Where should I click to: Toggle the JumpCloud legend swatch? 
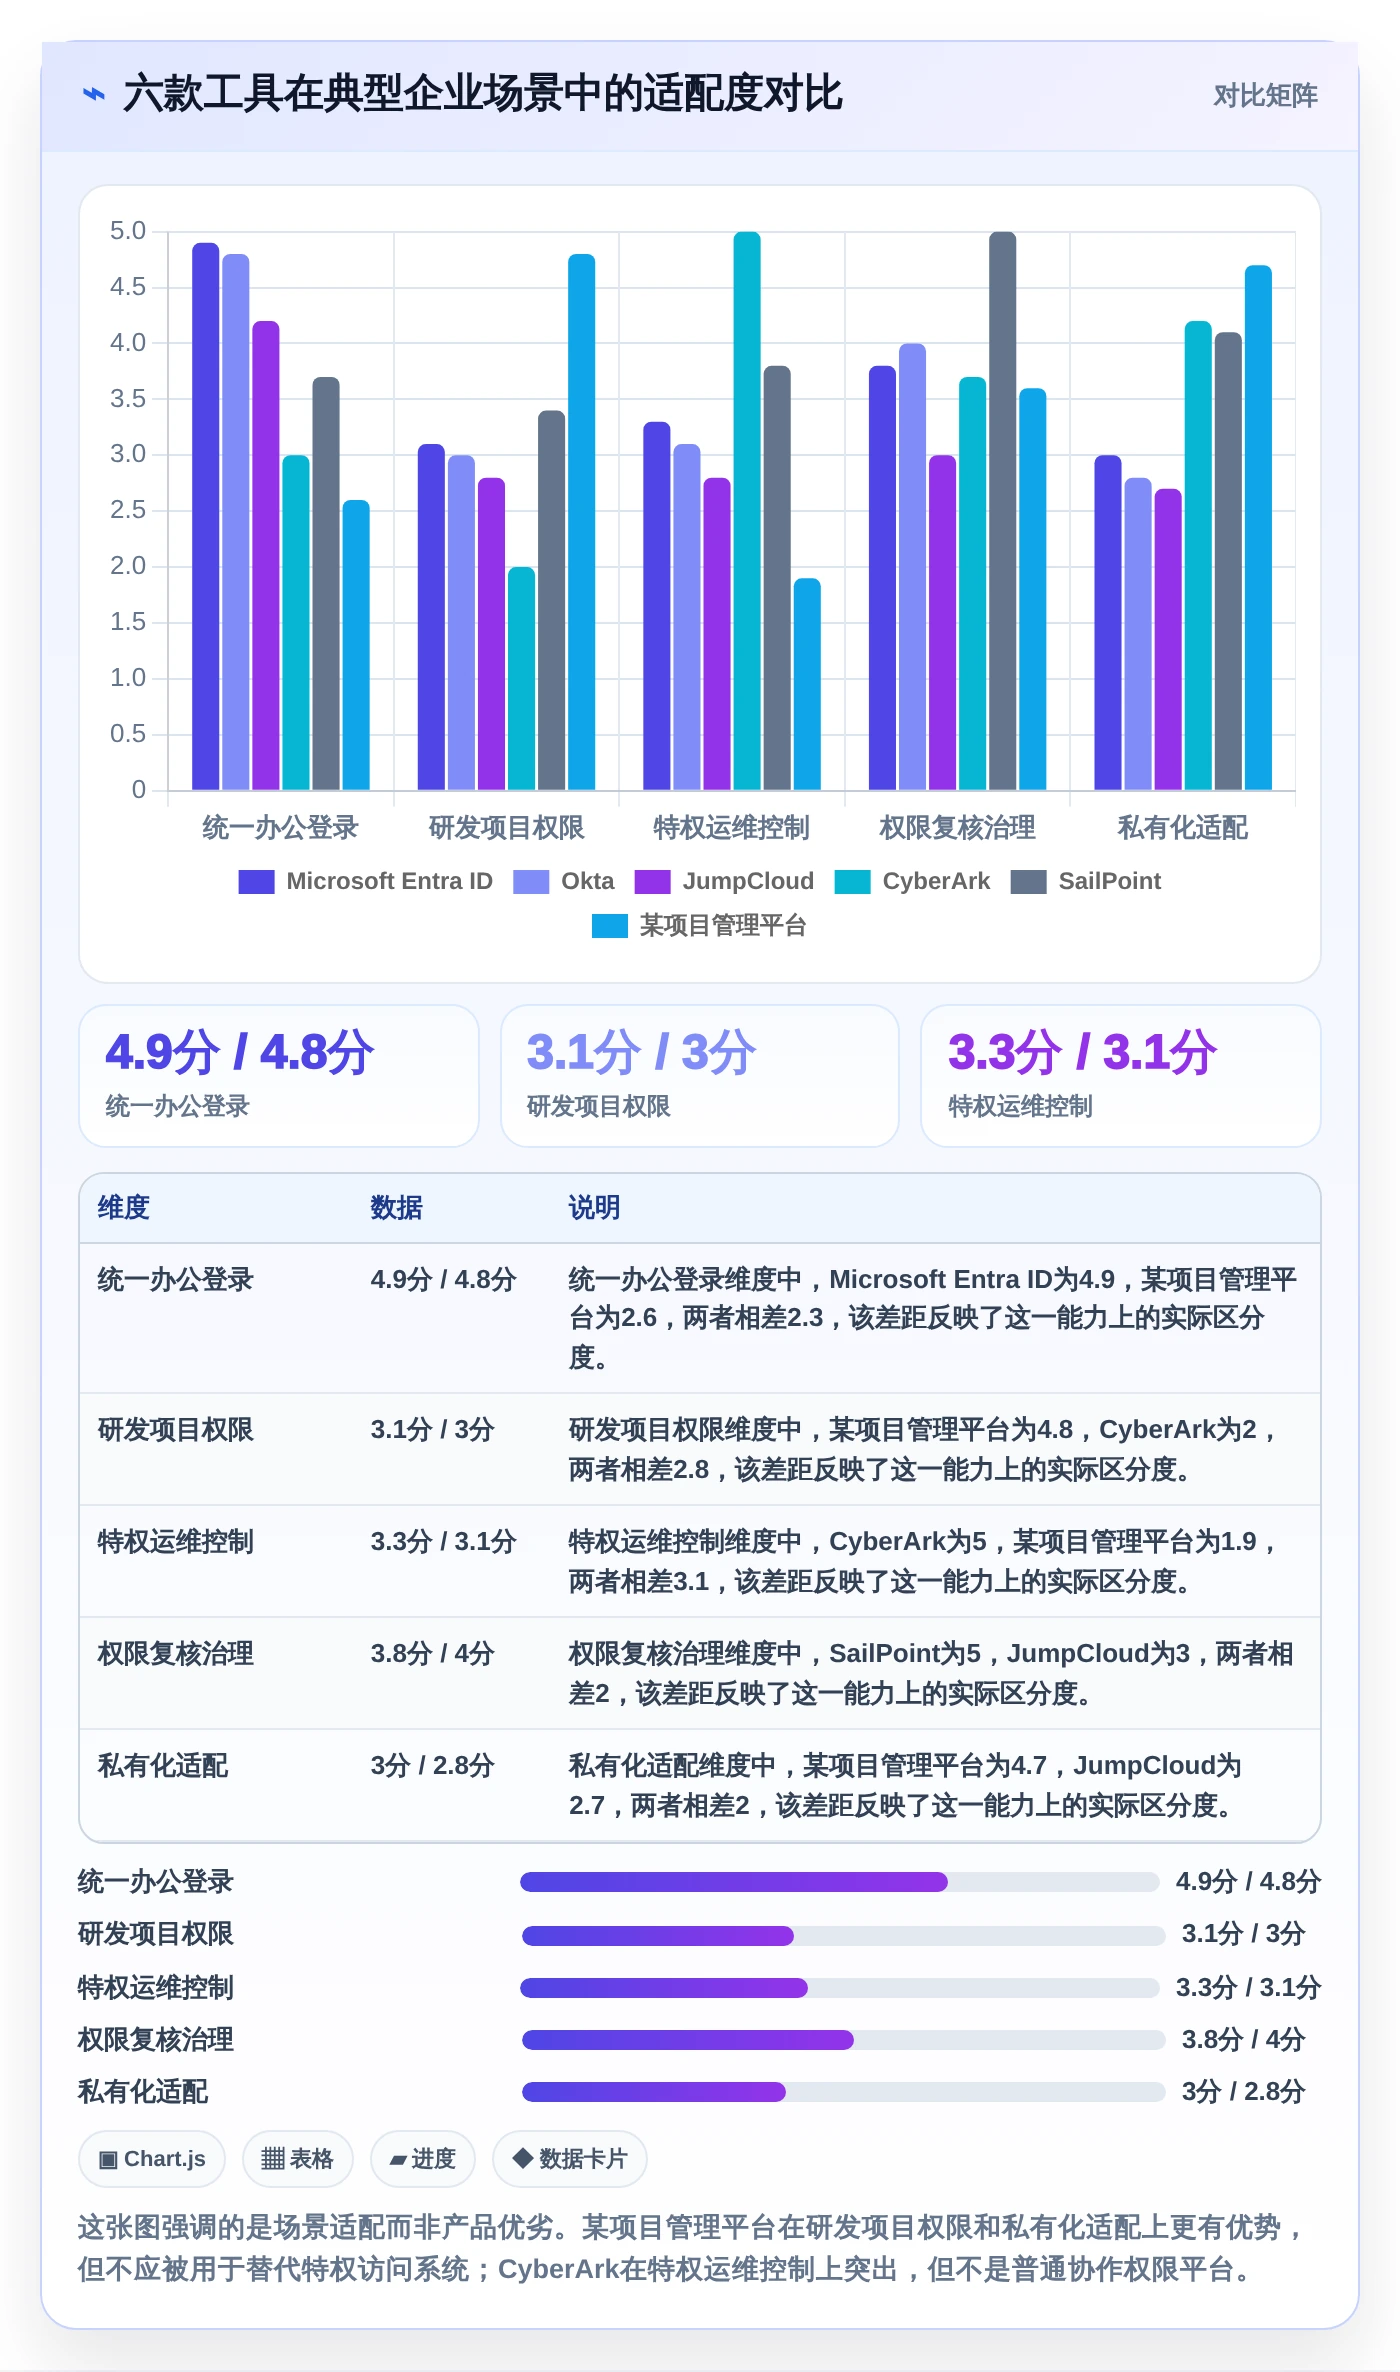(x=653, y=881)
